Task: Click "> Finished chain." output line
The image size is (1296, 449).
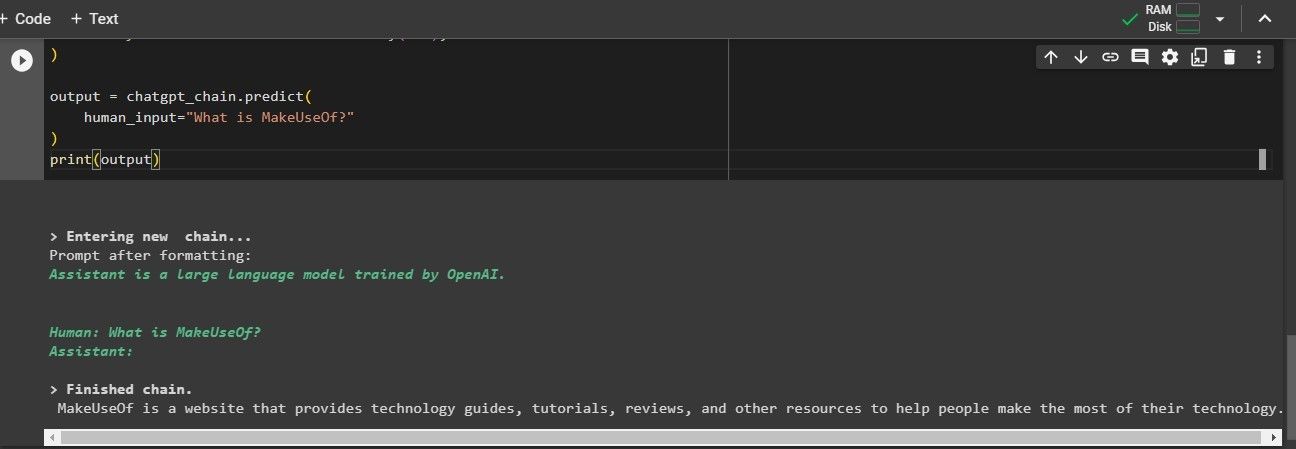Action: [x=121, y=389]
